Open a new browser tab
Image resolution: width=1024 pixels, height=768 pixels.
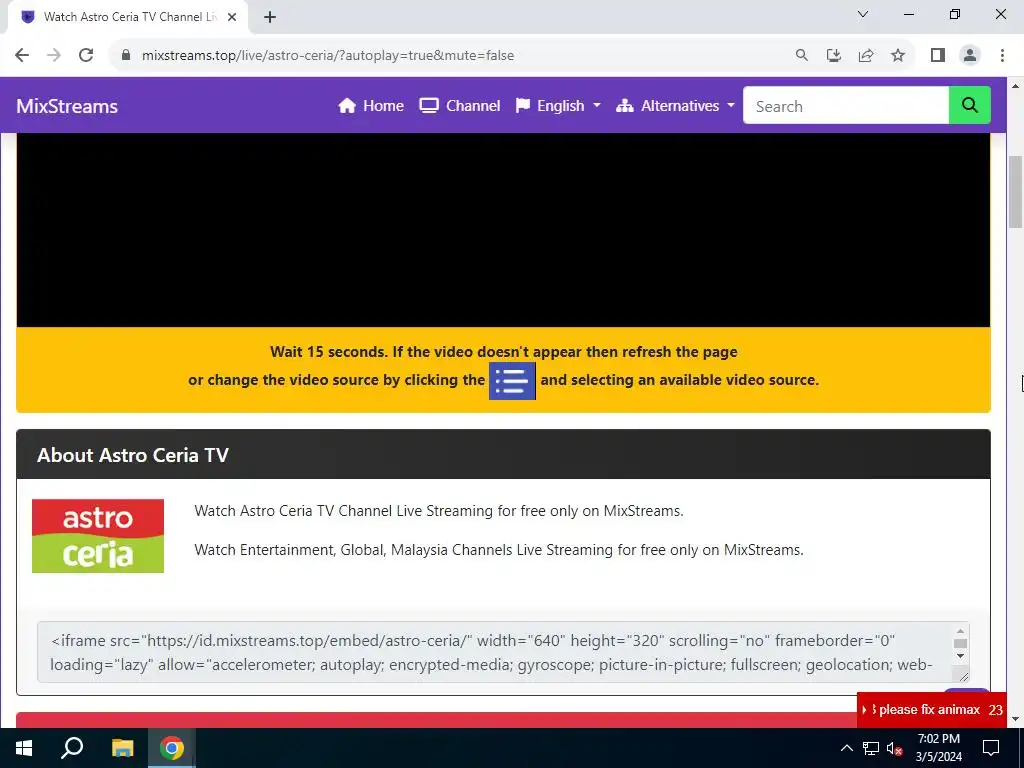pos(270,17)
